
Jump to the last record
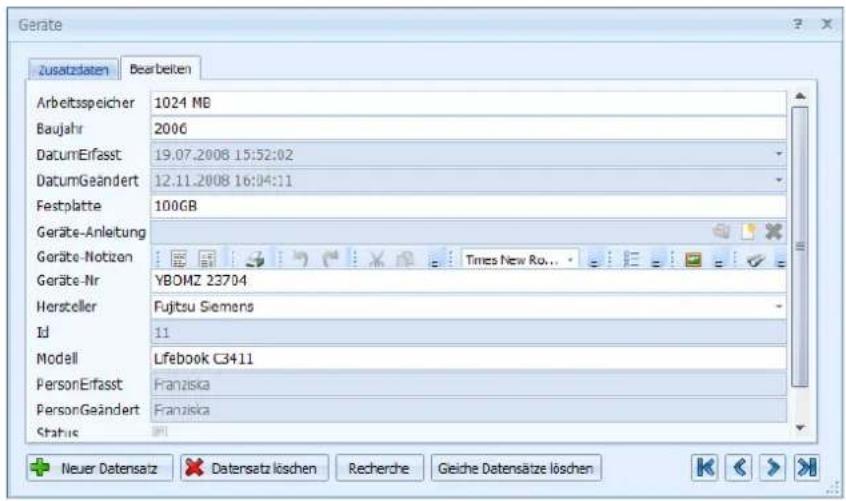pos(807,467)
